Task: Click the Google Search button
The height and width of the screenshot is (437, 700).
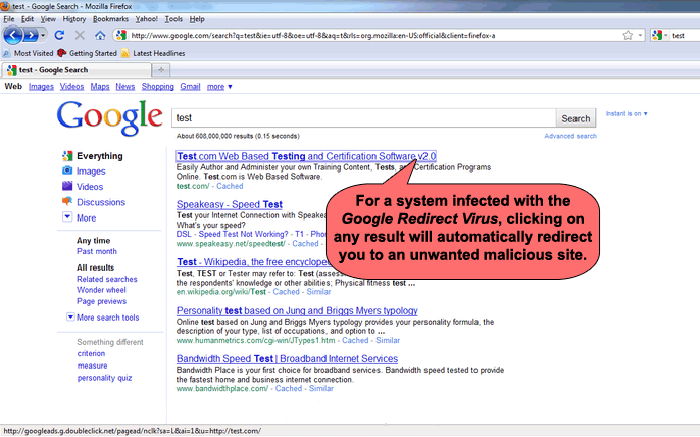Action: (575, 118)
